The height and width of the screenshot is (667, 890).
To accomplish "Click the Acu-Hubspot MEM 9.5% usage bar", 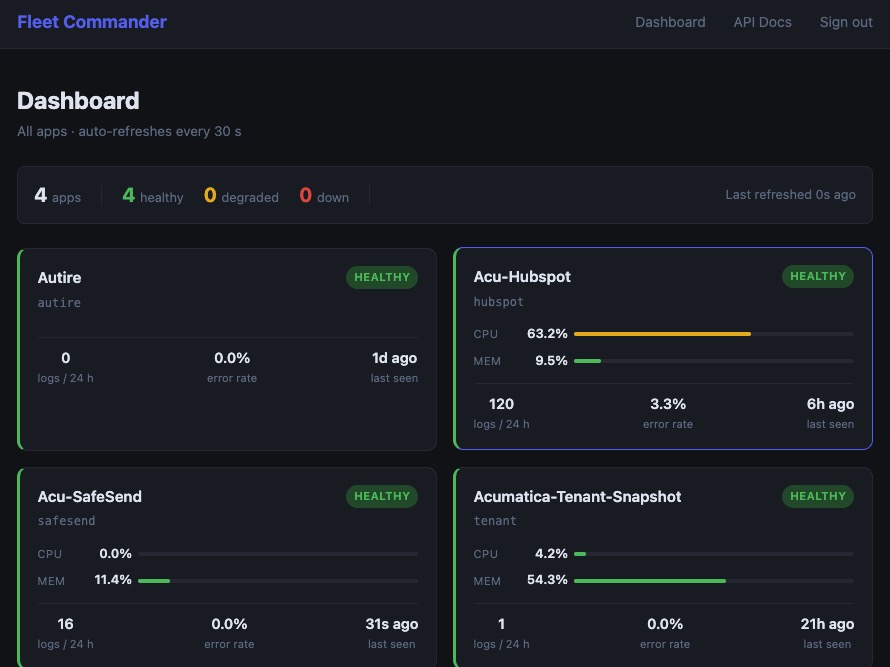I will click(713, 360).
